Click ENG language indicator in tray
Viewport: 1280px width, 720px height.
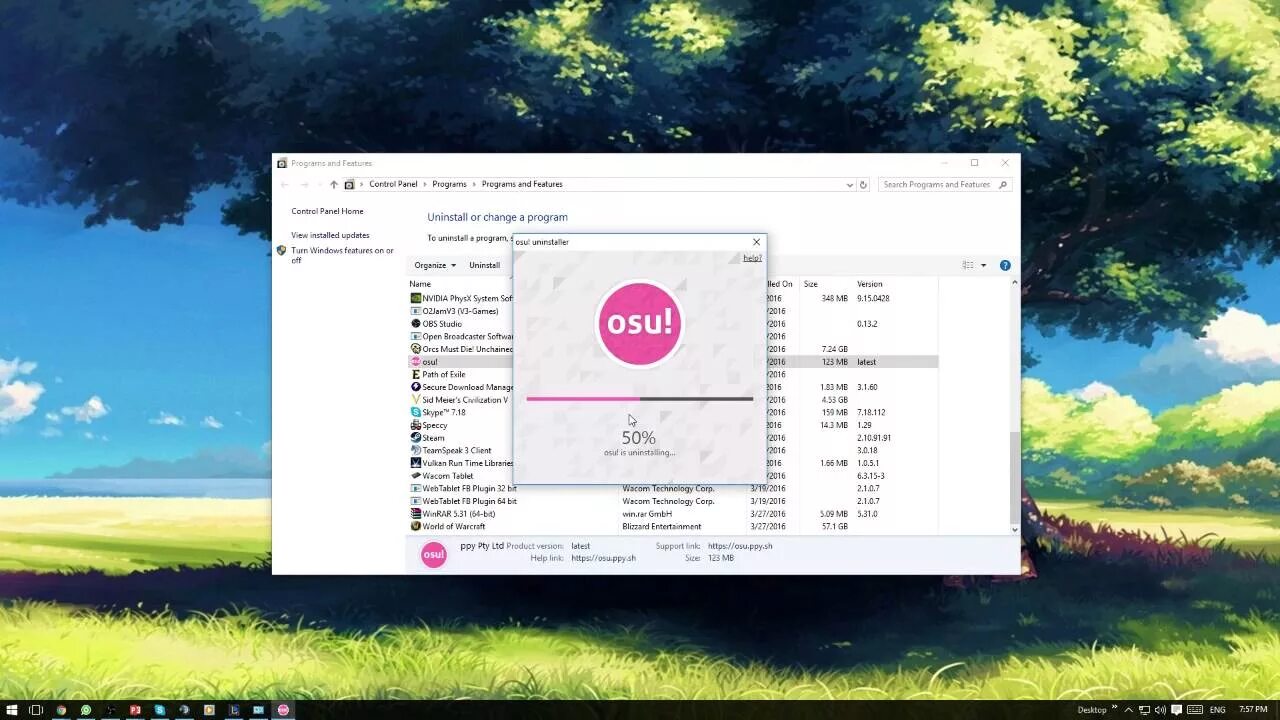[1217, 710]
